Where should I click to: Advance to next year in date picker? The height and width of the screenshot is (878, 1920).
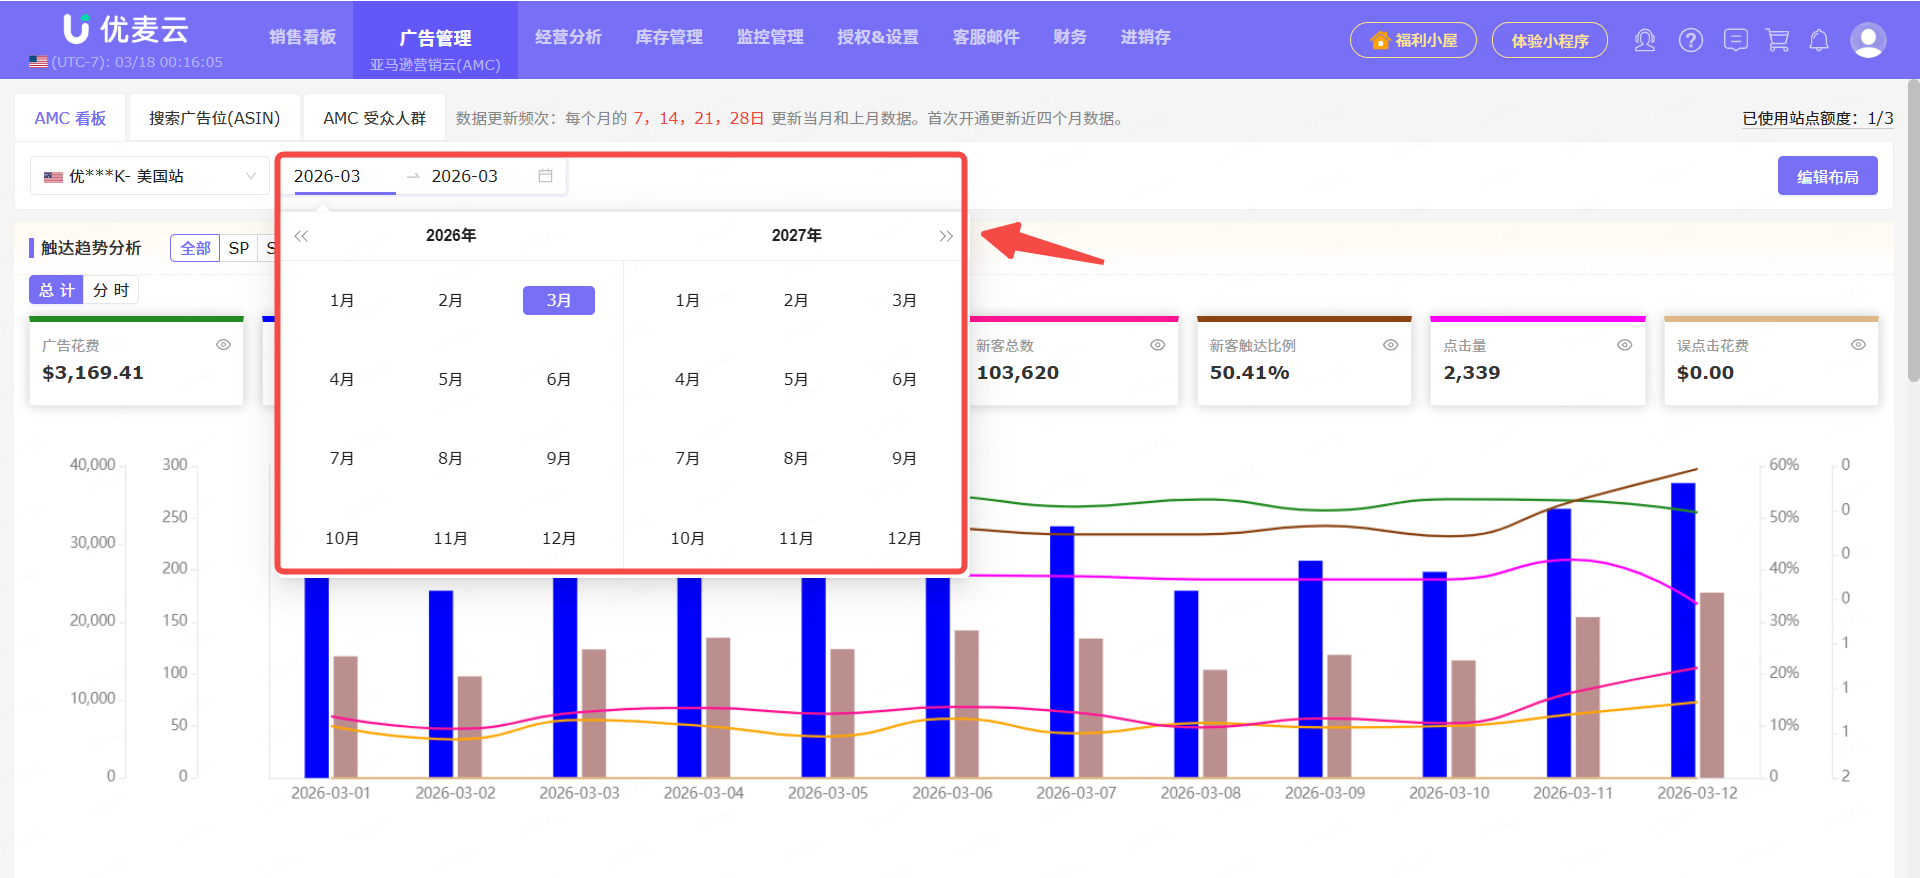point(945,236)
